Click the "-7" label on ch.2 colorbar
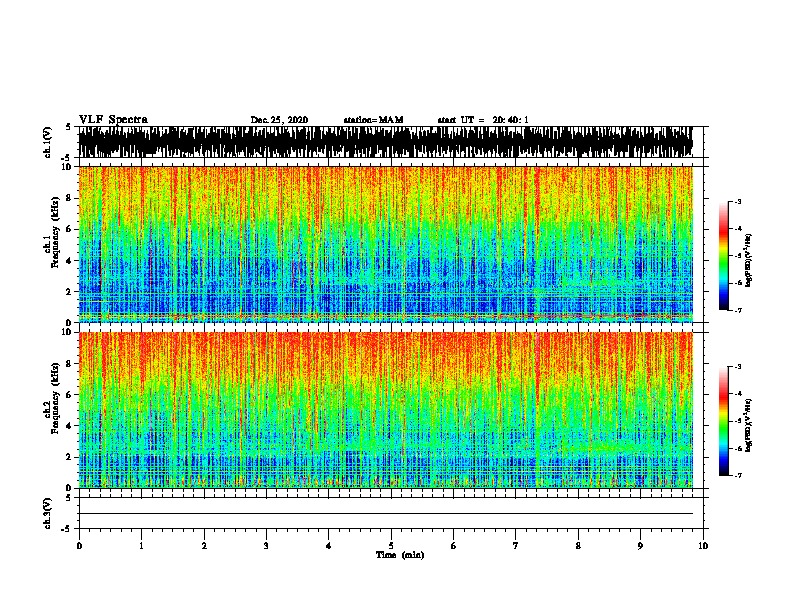792x612 pixels. point(738,476)
